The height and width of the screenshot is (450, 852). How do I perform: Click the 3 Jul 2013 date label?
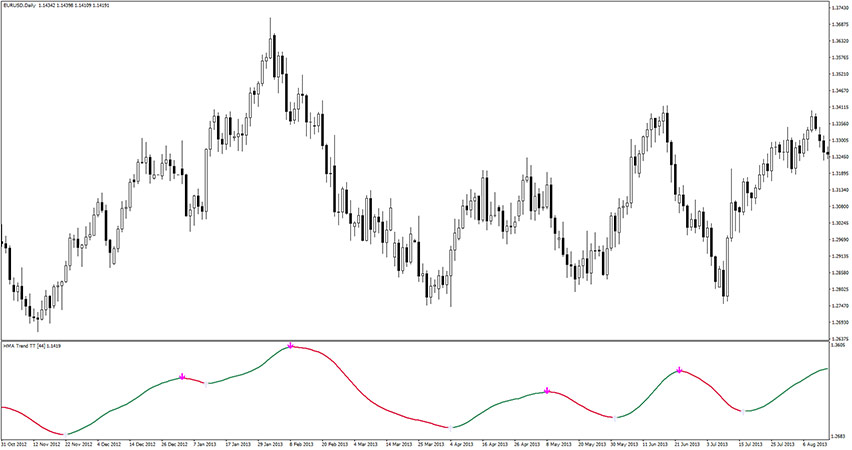click(x=719, y=444)
